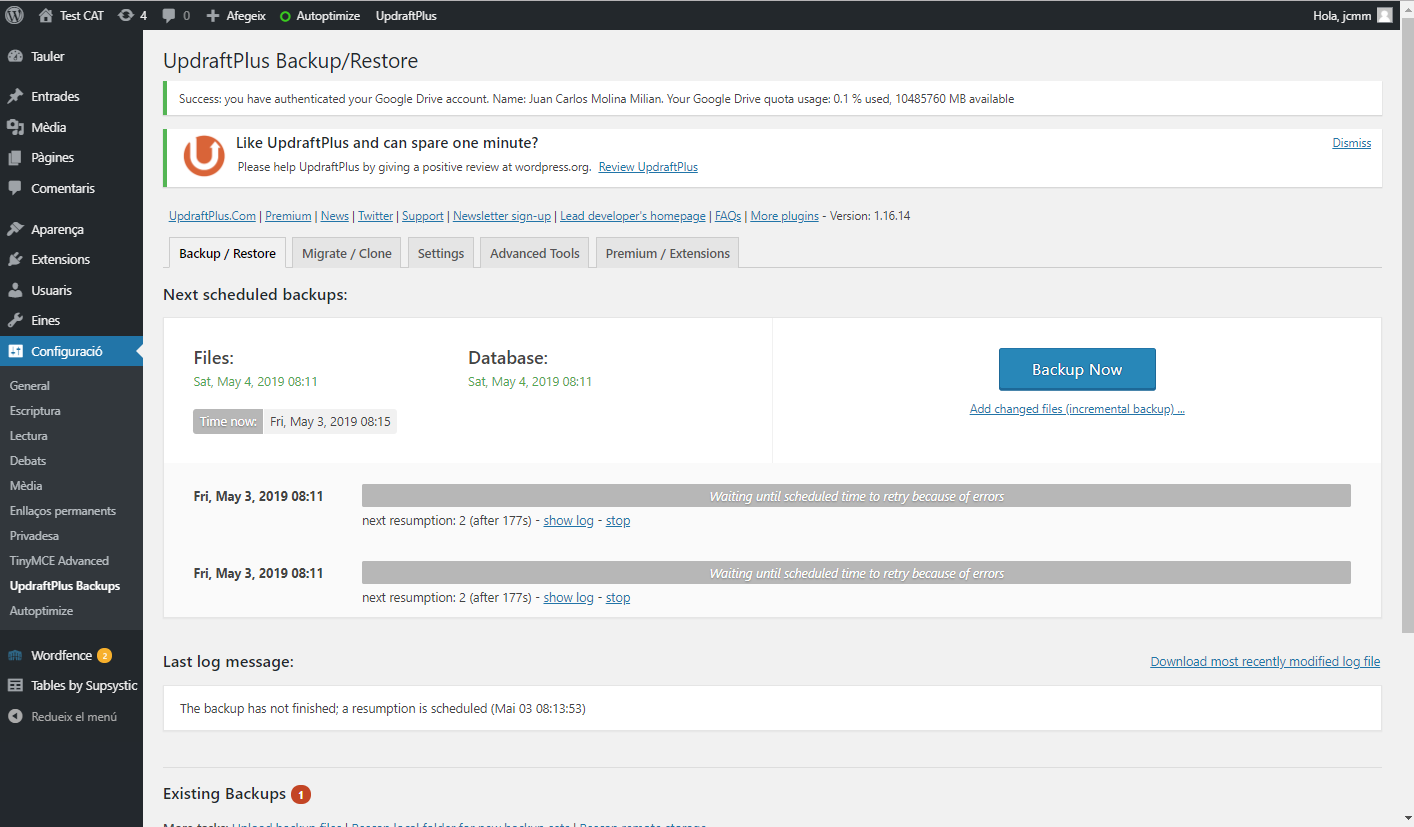Open UpdraftPlus in admin bar
Screen dimensions: 1414x827
[x=406, y=15]
